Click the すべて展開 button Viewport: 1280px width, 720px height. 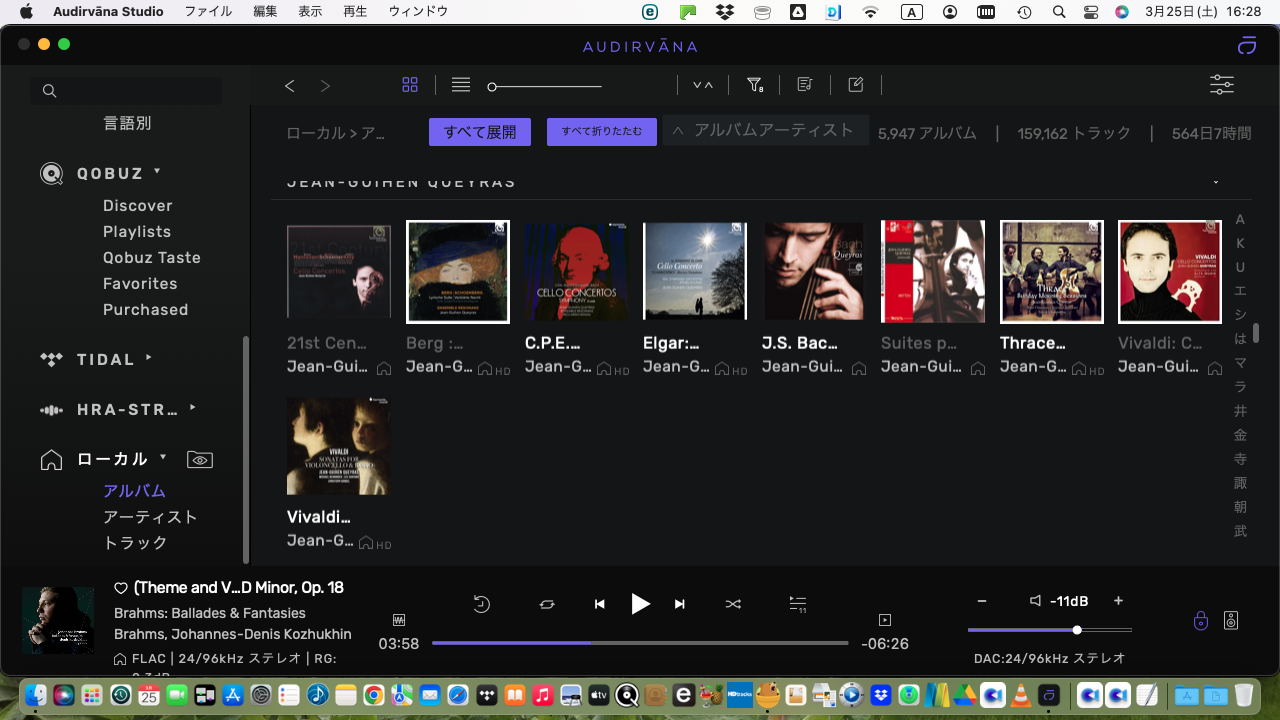click(x=480, y=132)
